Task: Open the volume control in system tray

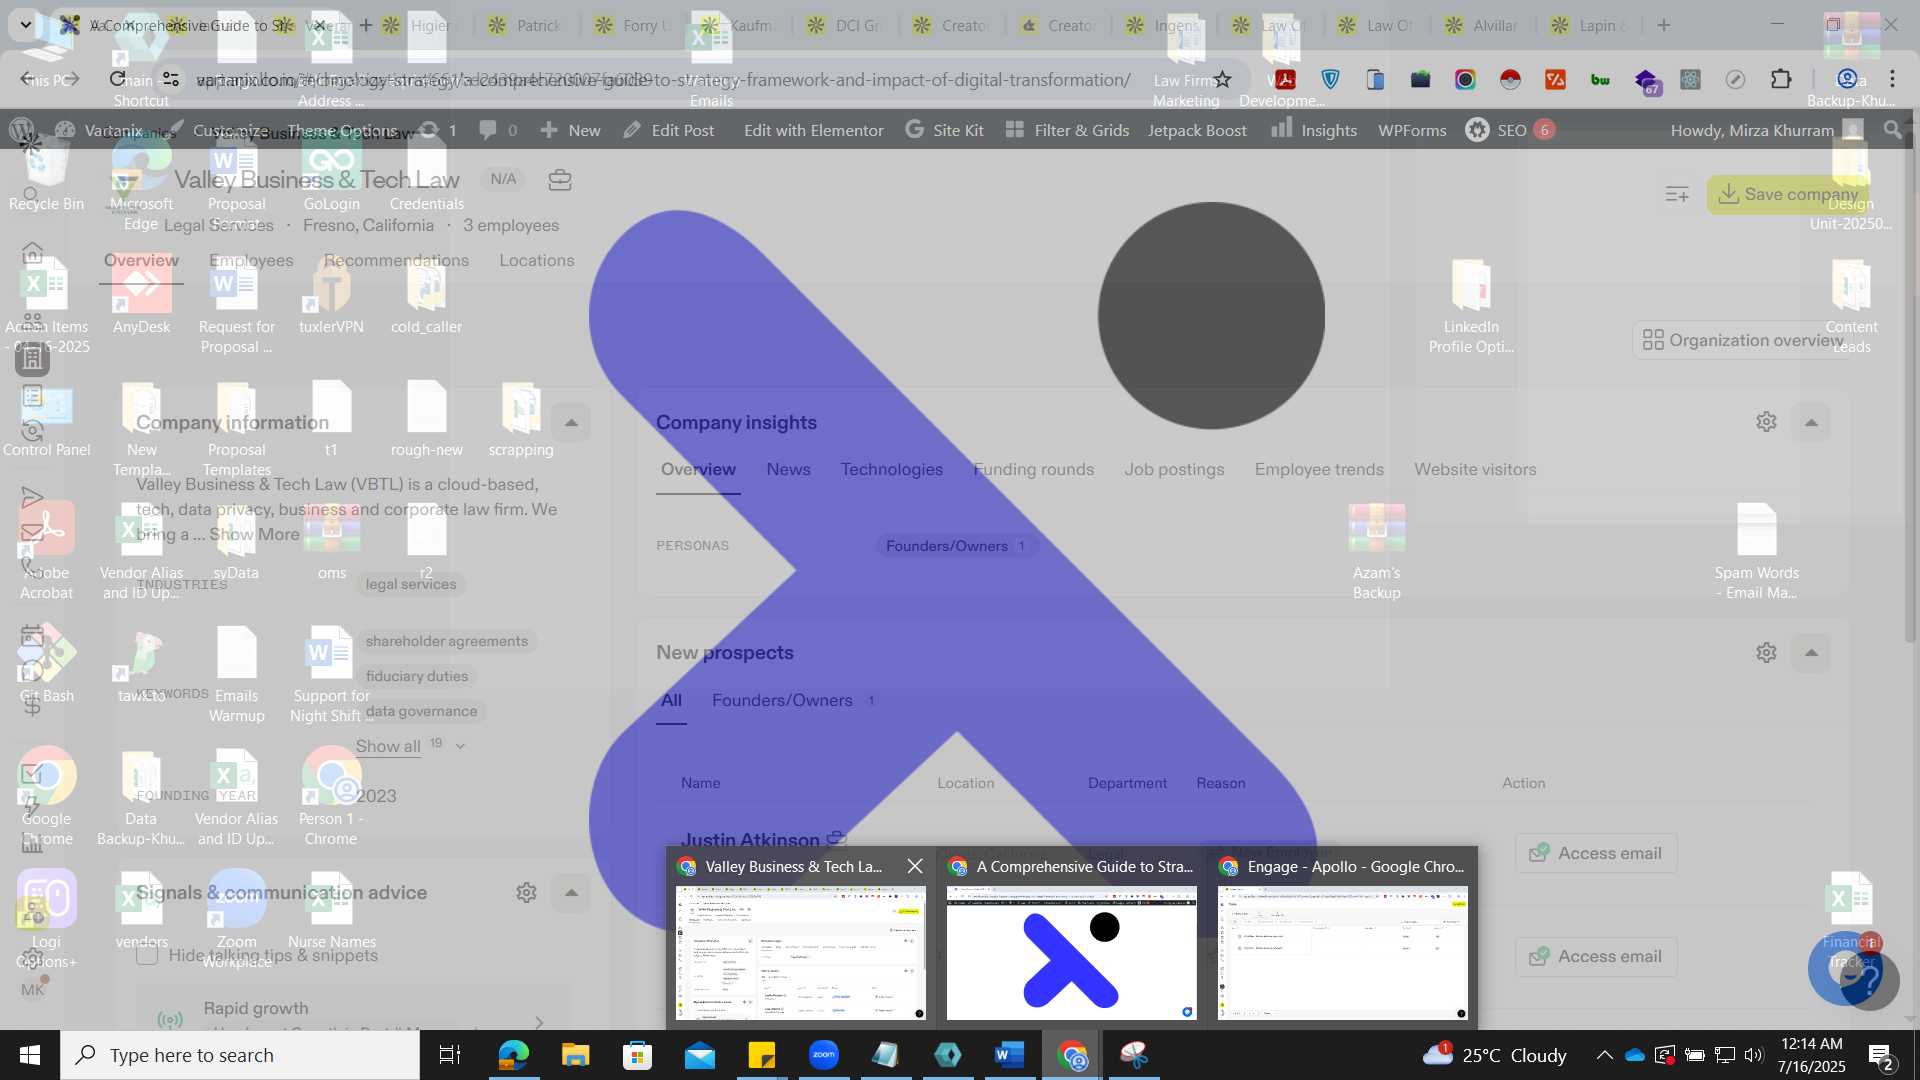Action: point(1754,1055)
